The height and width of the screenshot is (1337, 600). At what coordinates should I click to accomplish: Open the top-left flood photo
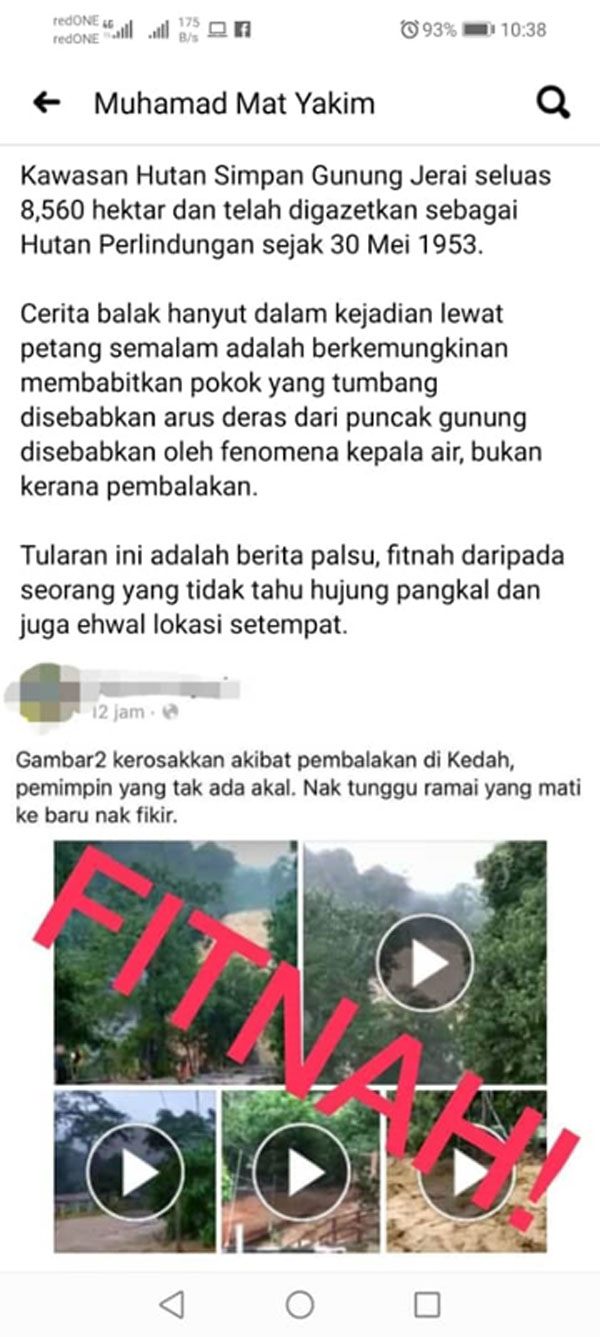(x=175, y=962)
